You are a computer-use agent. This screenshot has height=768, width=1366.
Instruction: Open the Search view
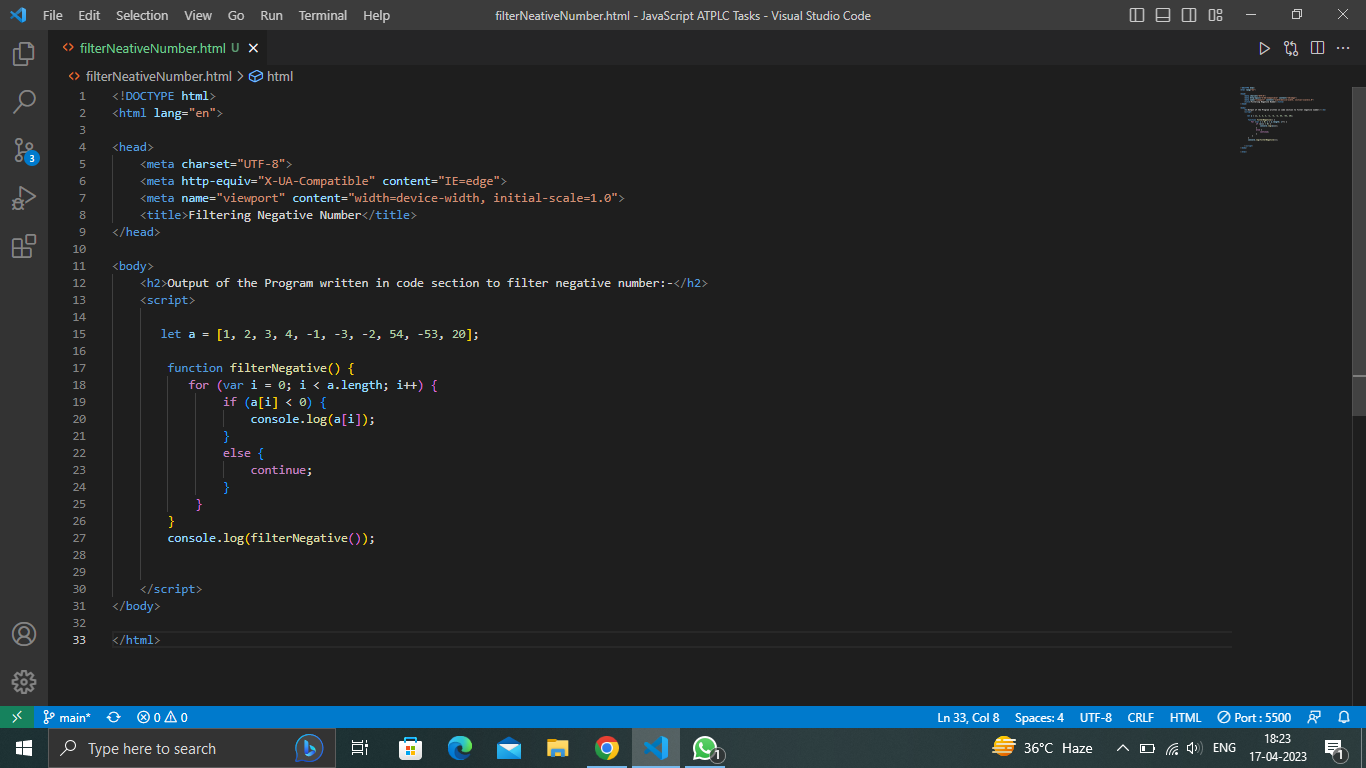pos(24,101)
